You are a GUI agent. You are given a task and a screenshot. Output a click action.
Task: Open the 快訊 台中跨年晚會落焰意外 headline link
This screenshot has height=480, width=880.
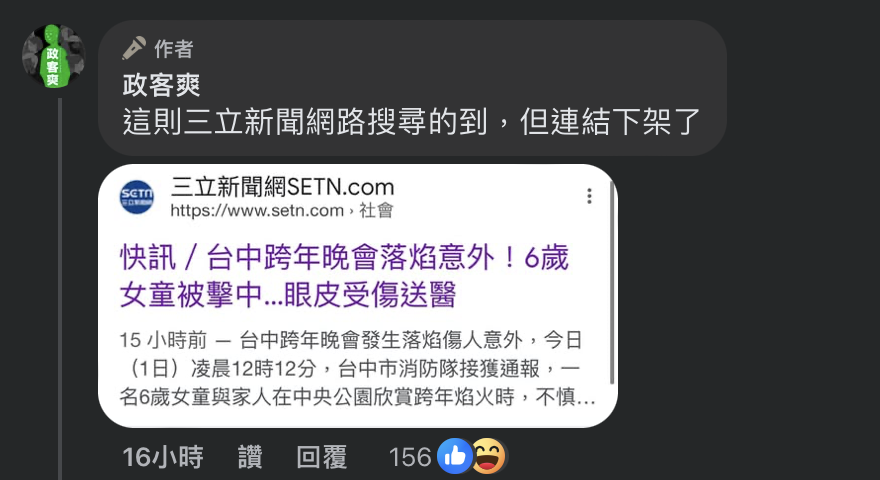[344, 276]
